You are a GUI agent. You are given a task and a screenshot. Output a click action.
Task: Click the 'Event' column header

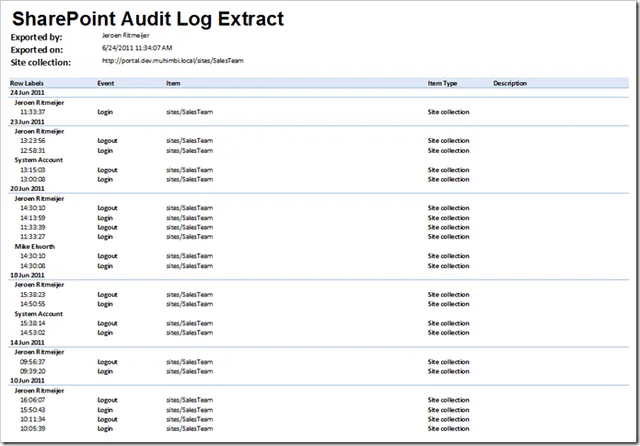tap(106, 83)
